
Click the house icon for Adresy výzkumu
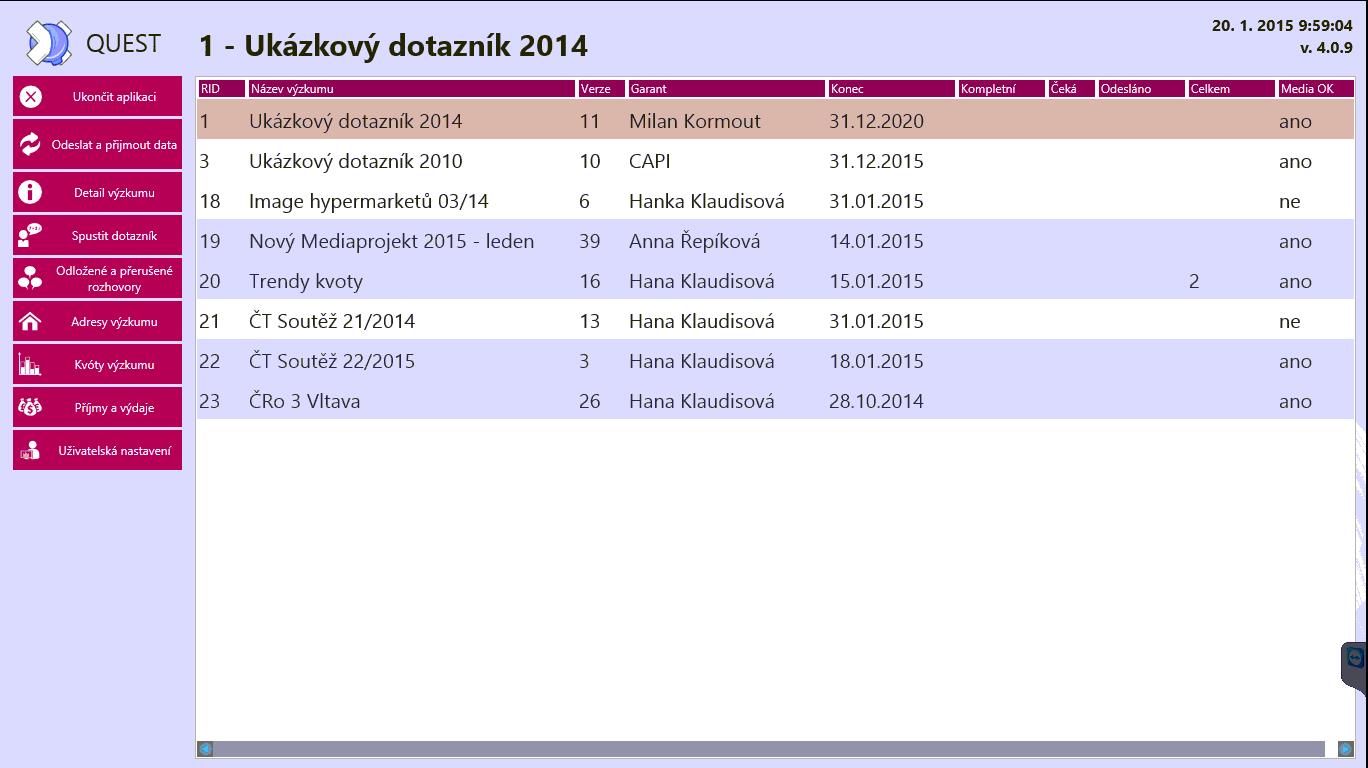[31, 322]
